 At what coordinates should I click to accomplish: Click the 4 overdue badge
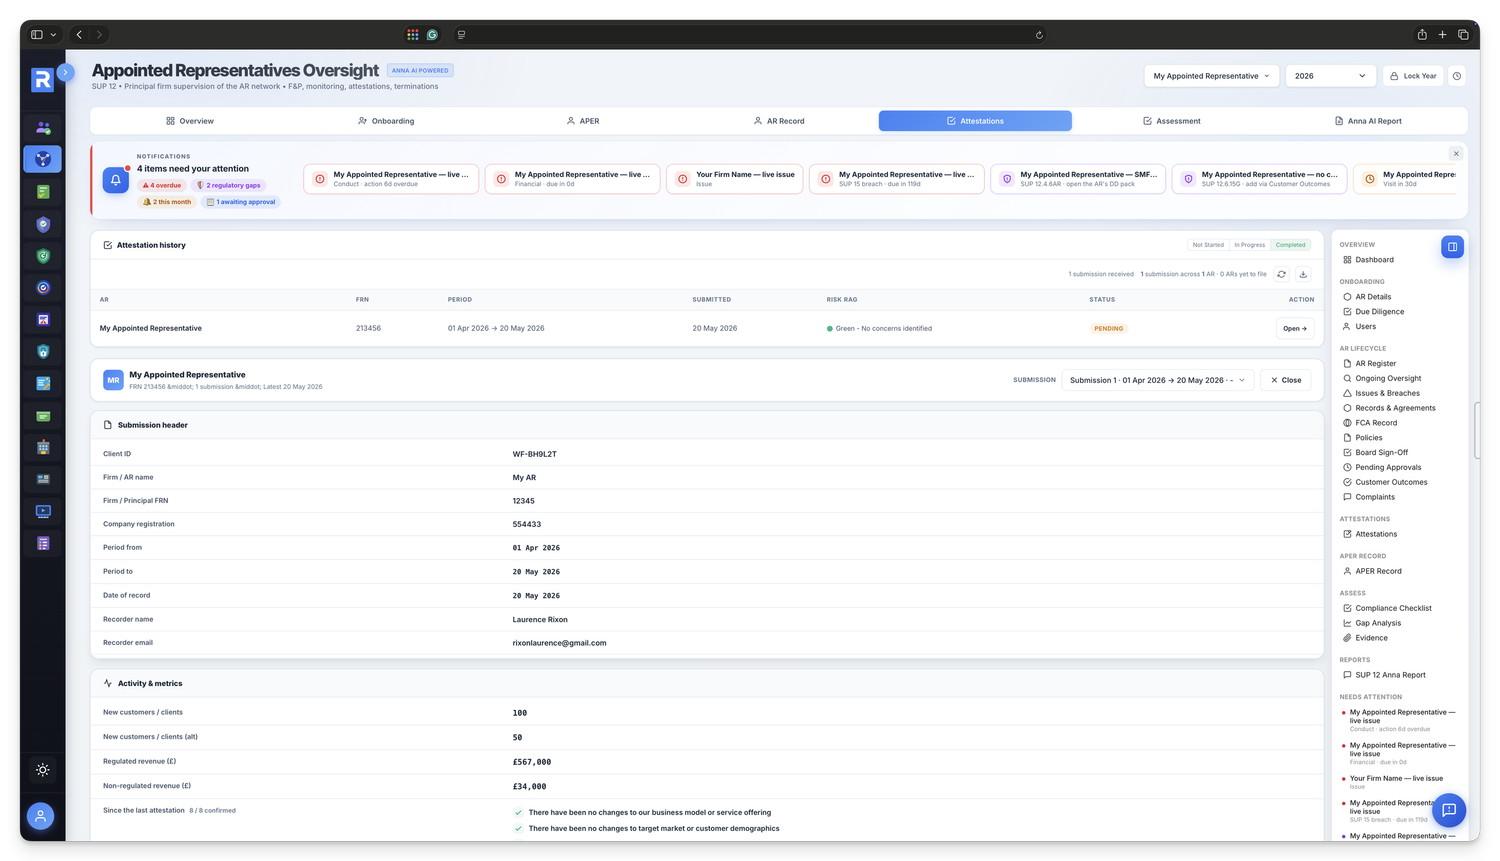click(162, 185)
